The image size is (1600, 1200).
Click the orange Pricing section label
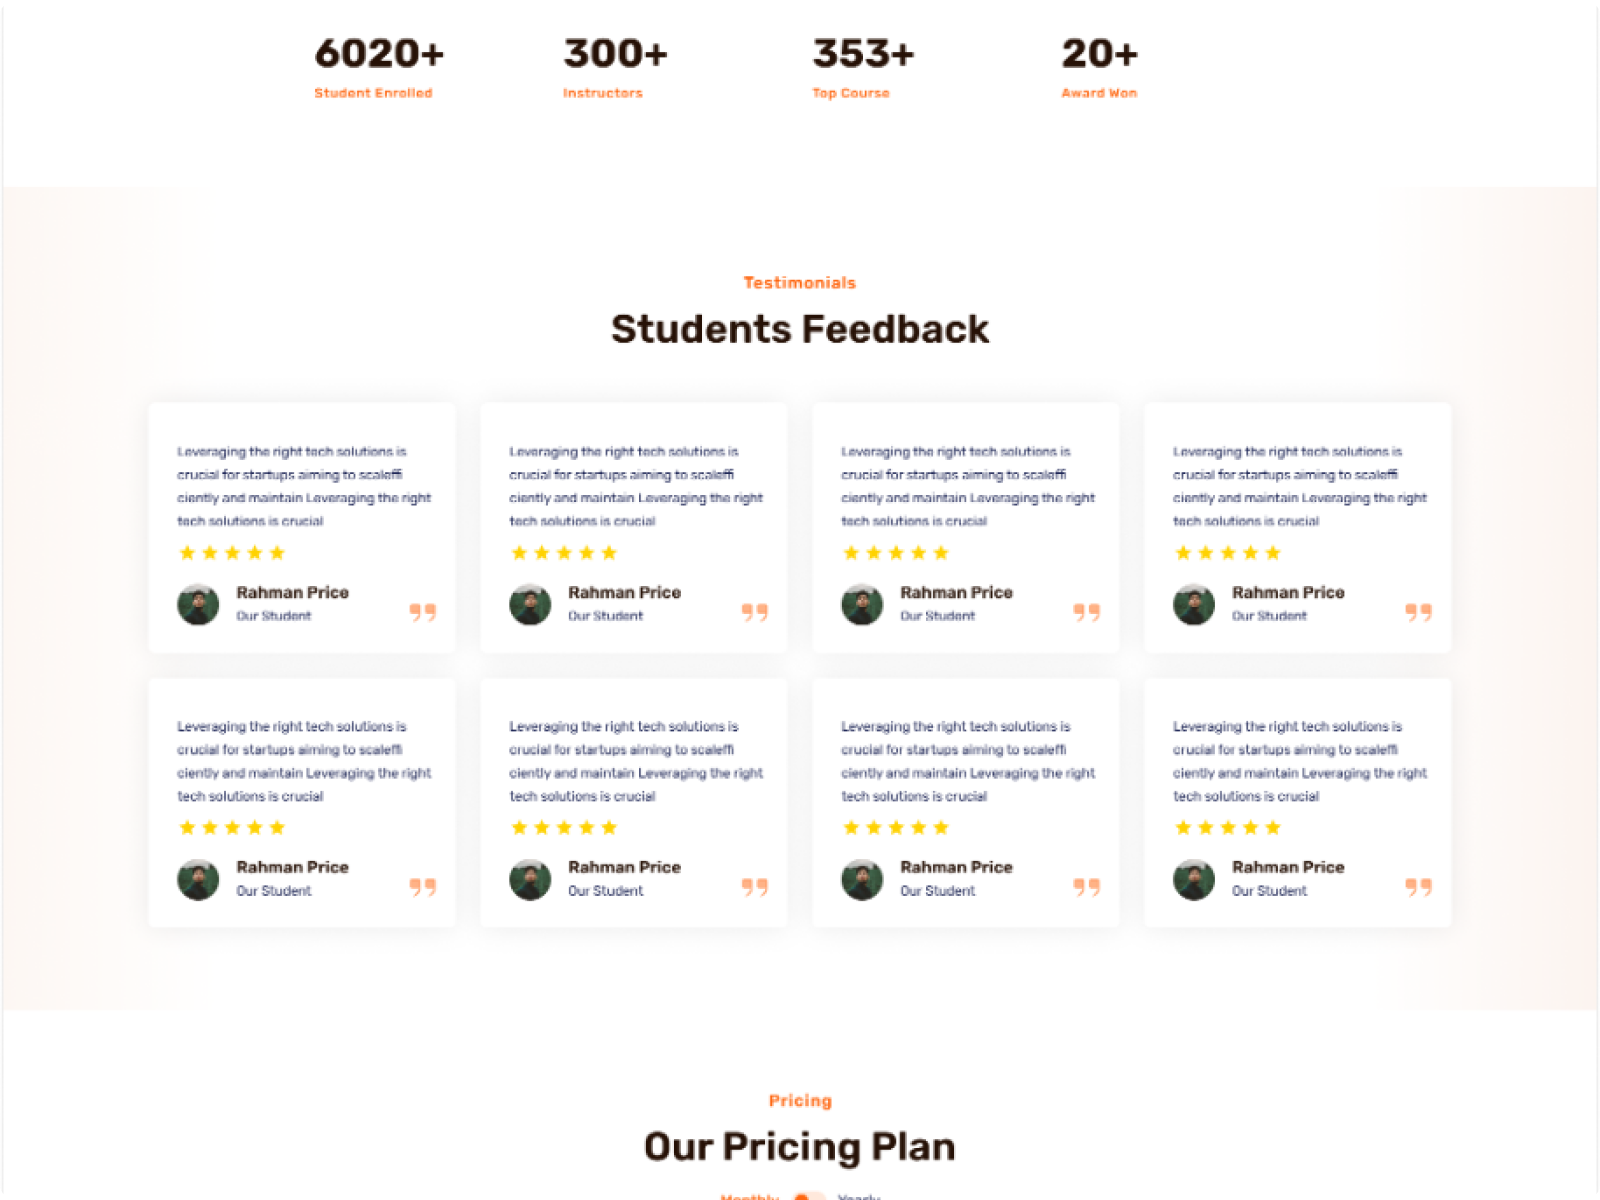coord(800,1101)
